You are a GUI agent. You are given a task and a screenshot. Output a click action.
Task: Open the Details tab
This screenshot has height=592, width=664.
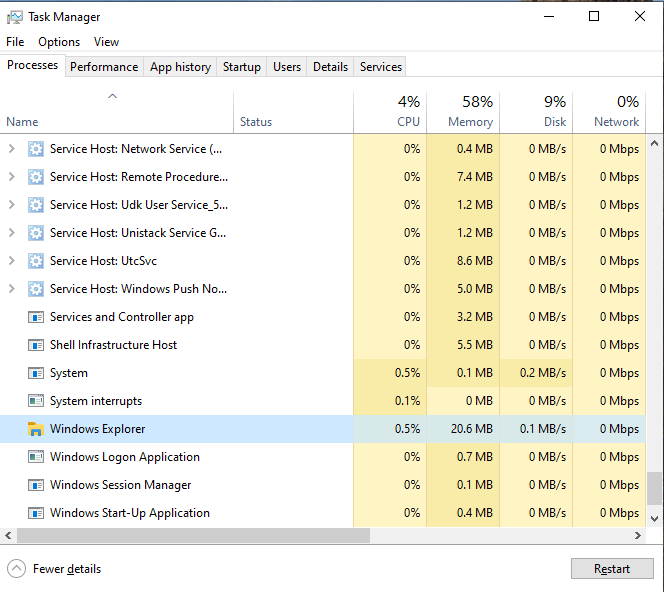pos(330,67)
